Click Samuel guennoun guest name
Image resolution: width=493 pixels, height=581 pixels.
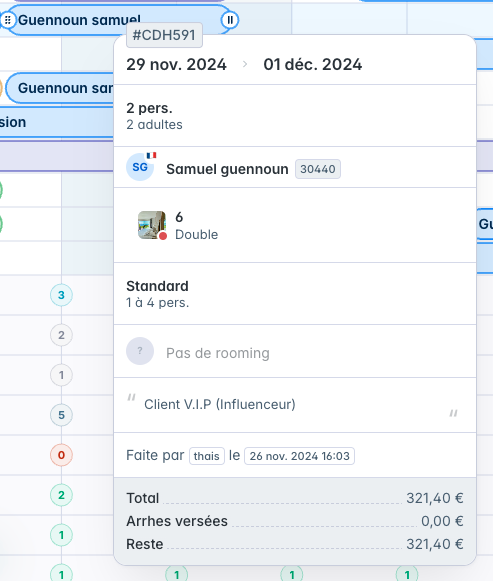click(227, 169)
